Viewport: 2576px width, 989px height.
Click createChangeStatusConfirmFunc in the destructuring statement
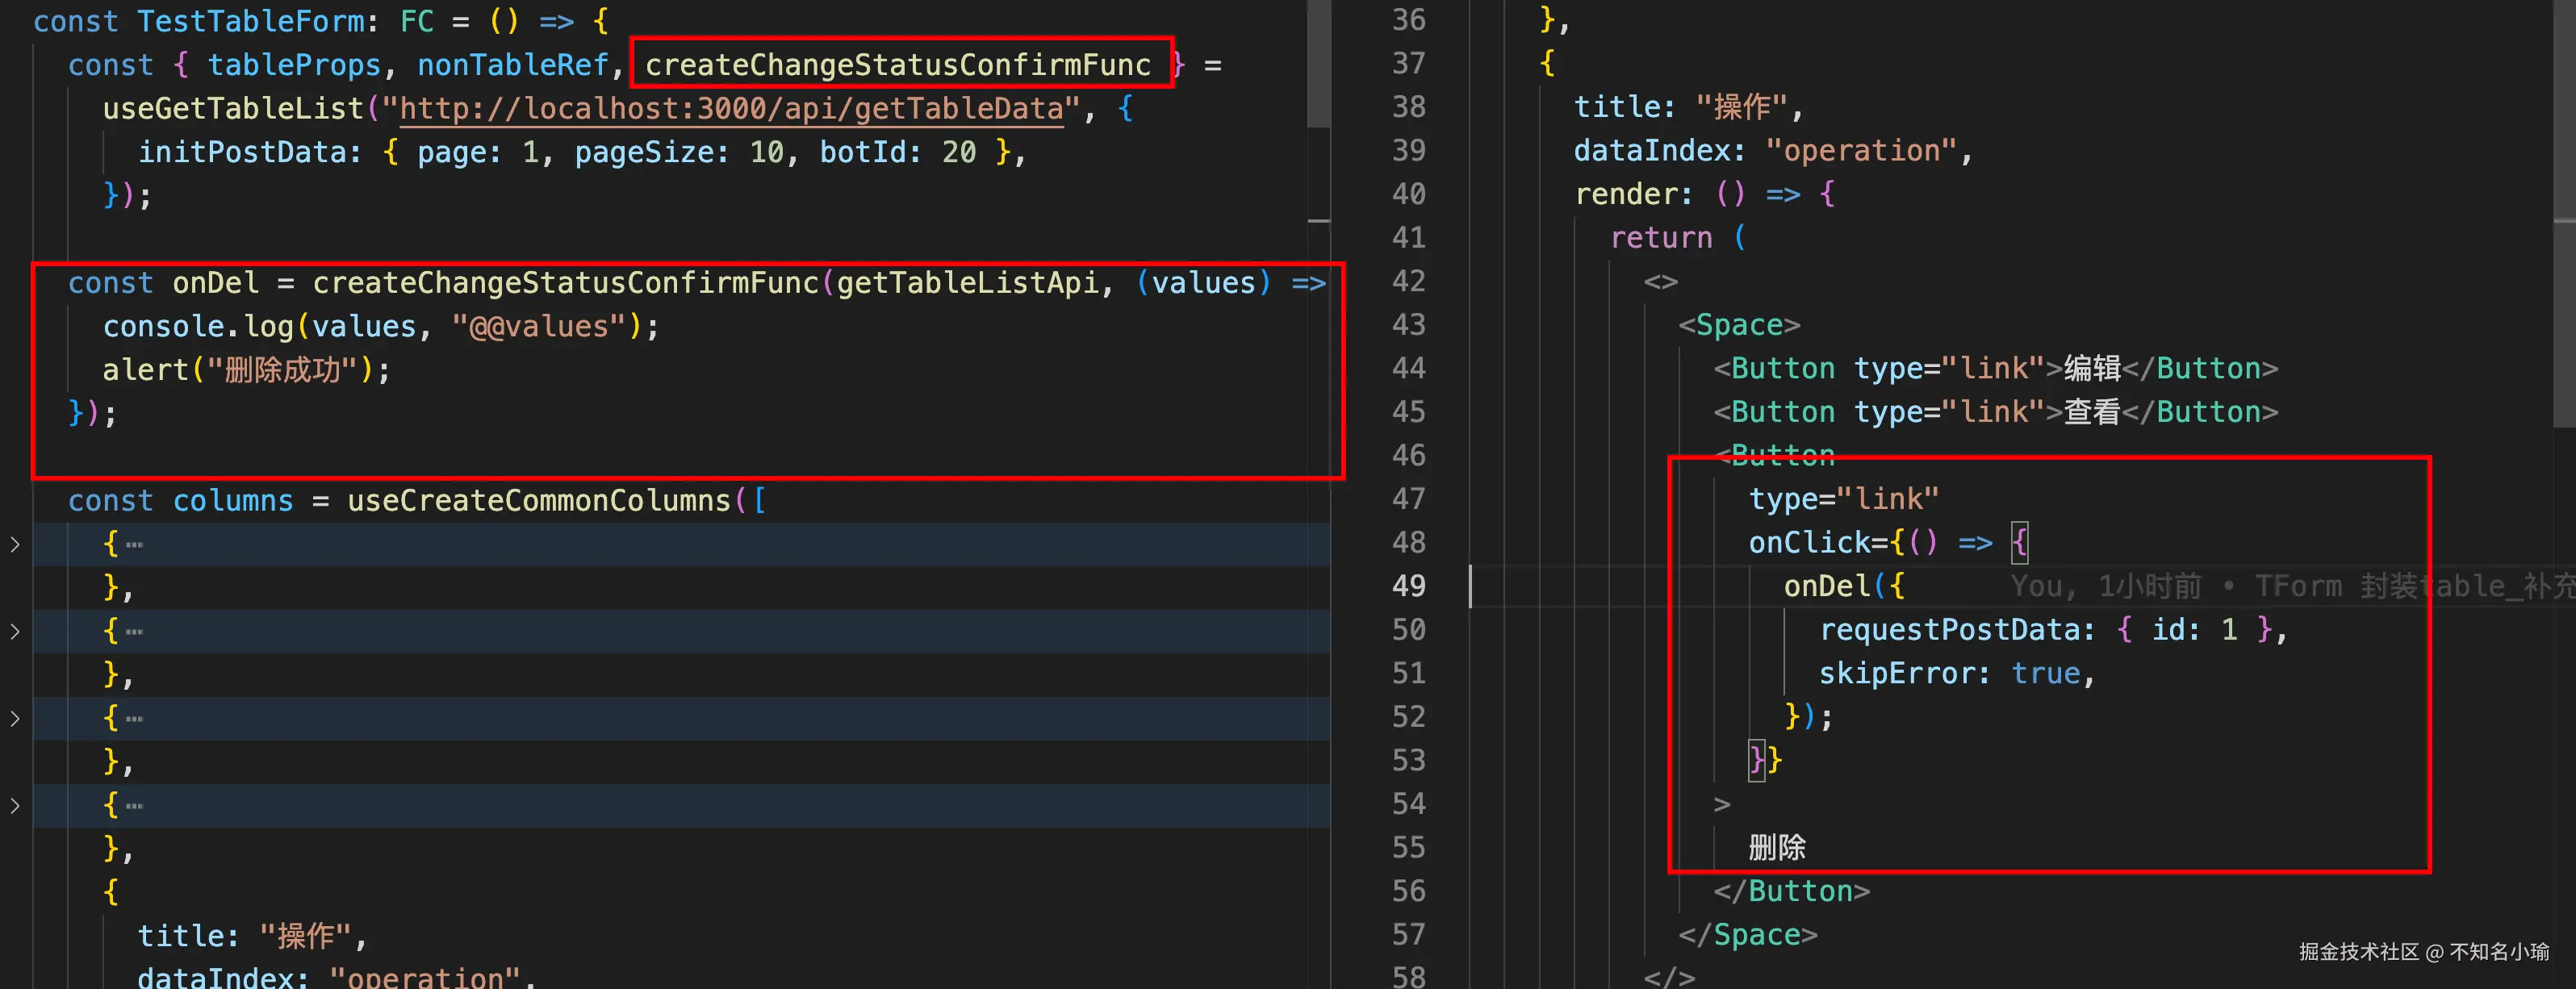(897, 66)
